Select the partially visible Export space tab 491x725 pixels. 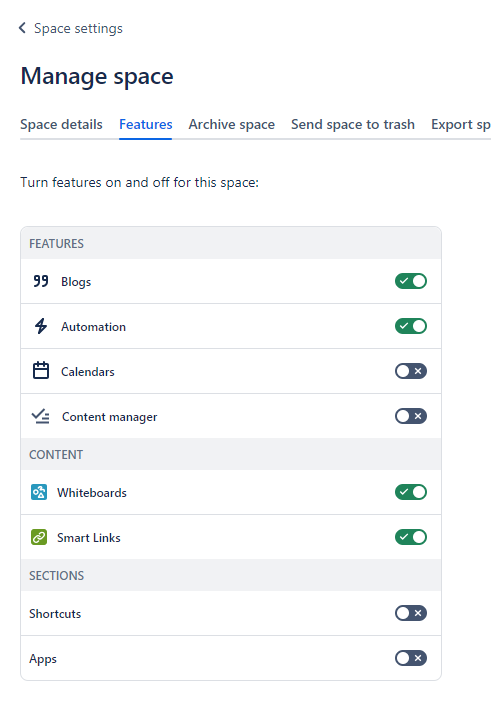tap(461, 124)
